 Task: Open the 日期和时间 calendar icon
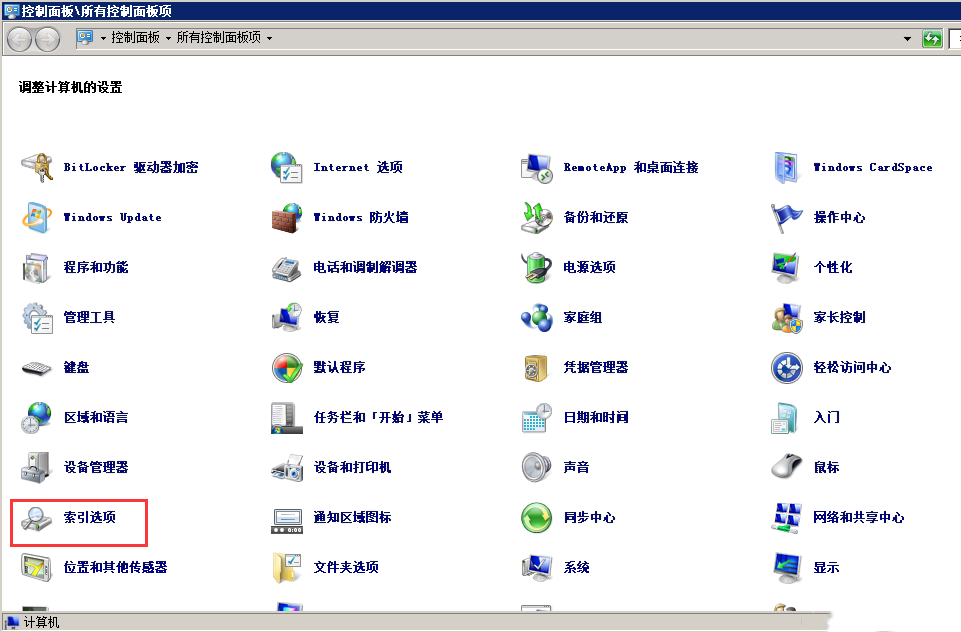pos(537,417)
